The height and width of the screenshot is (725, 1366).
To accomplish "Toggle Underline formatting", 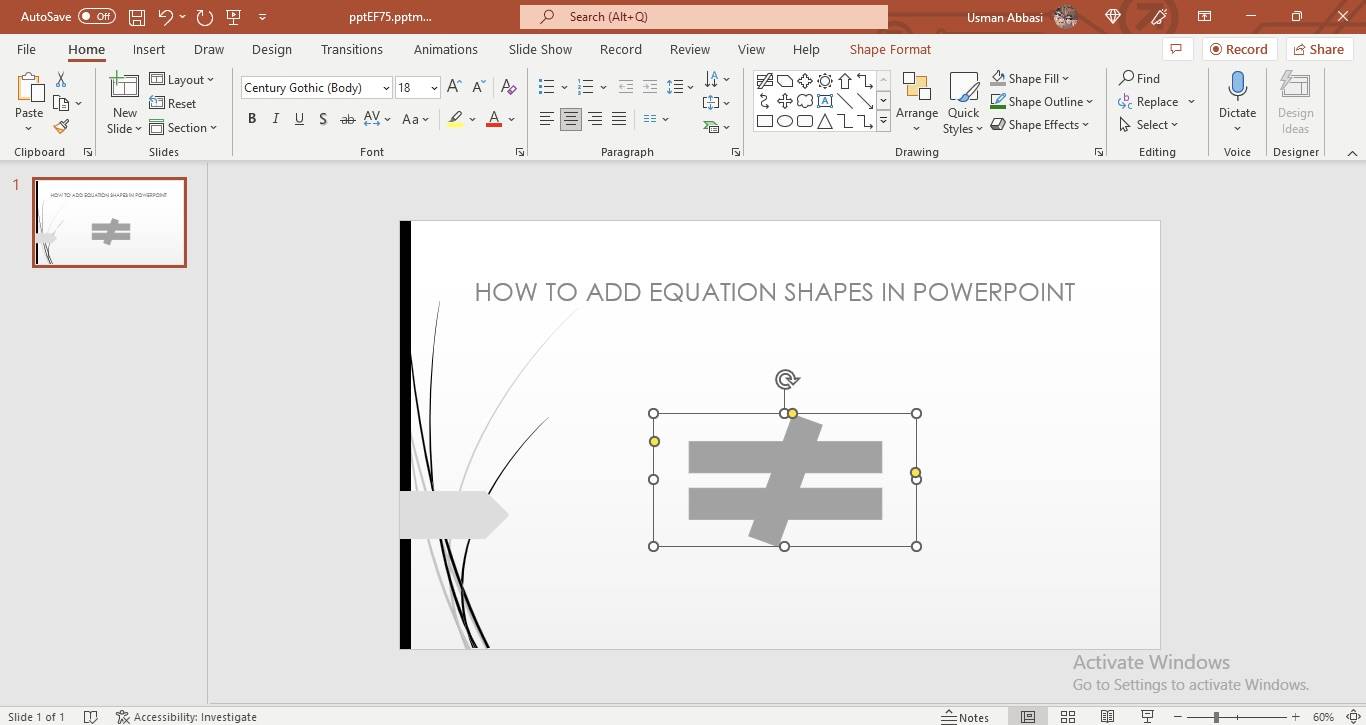I will point(299,119).
